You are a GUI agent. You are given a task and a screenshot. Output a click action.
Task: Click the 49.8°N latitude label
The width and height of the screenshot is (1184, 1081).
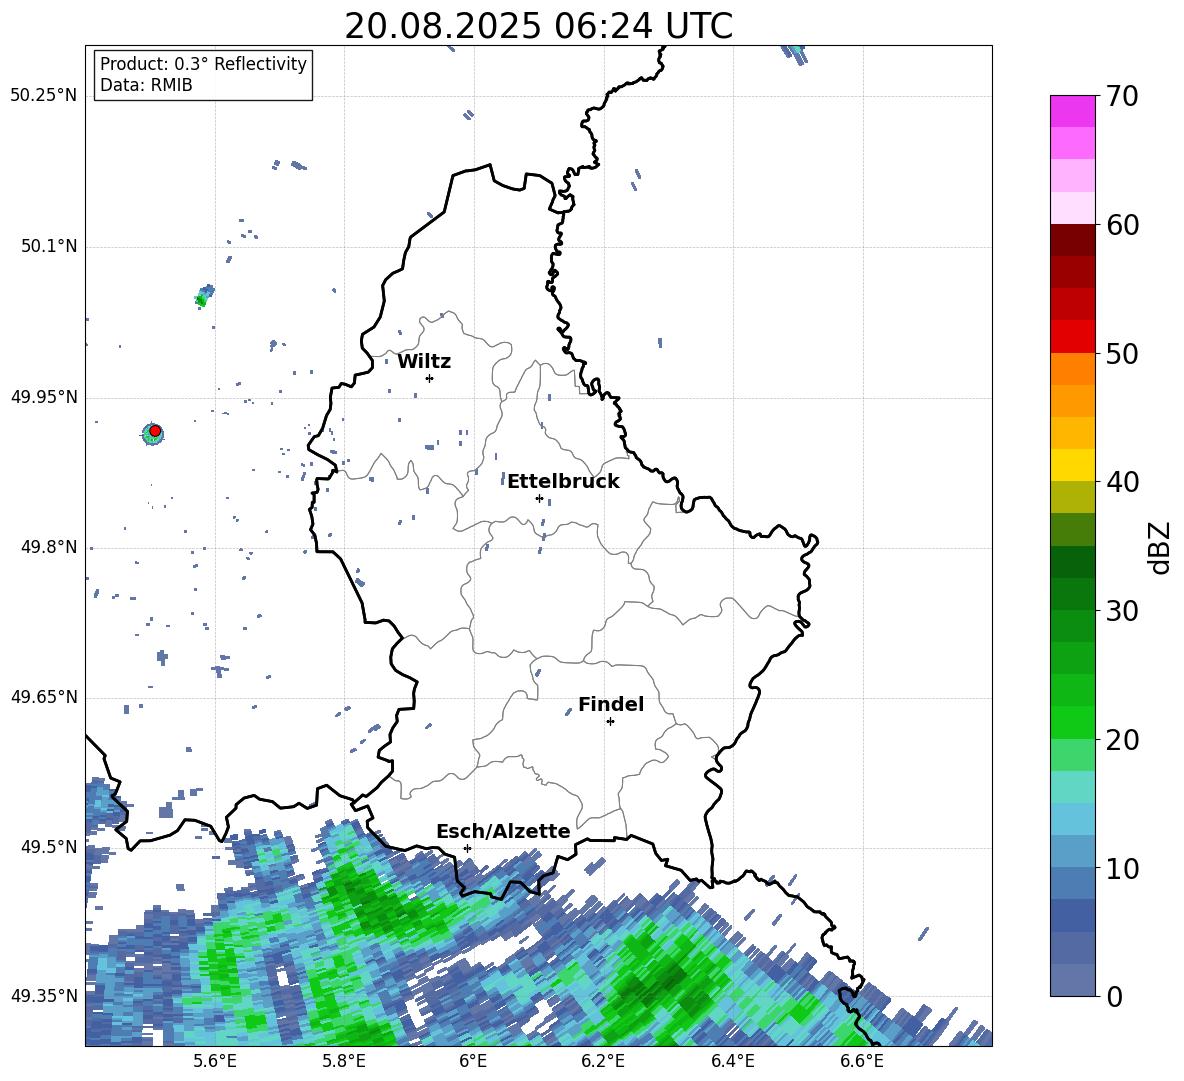point(49,547)
